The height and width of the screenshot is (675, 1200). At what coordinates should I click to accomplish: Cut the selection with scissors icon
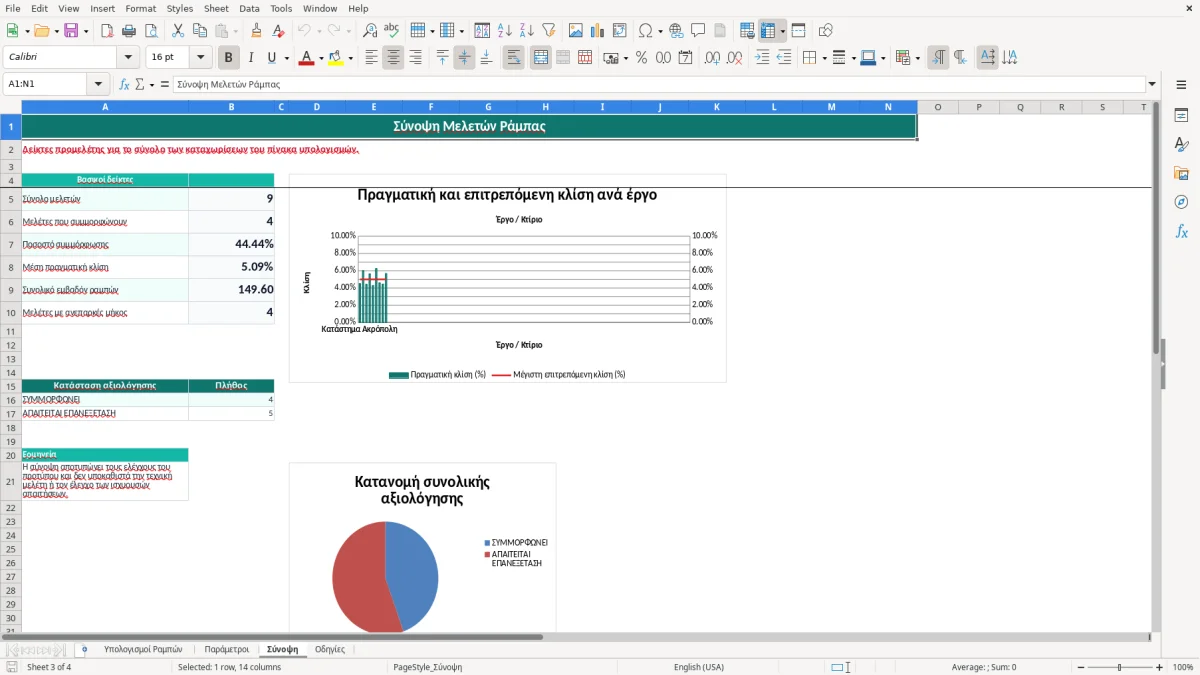coord(177,31)
